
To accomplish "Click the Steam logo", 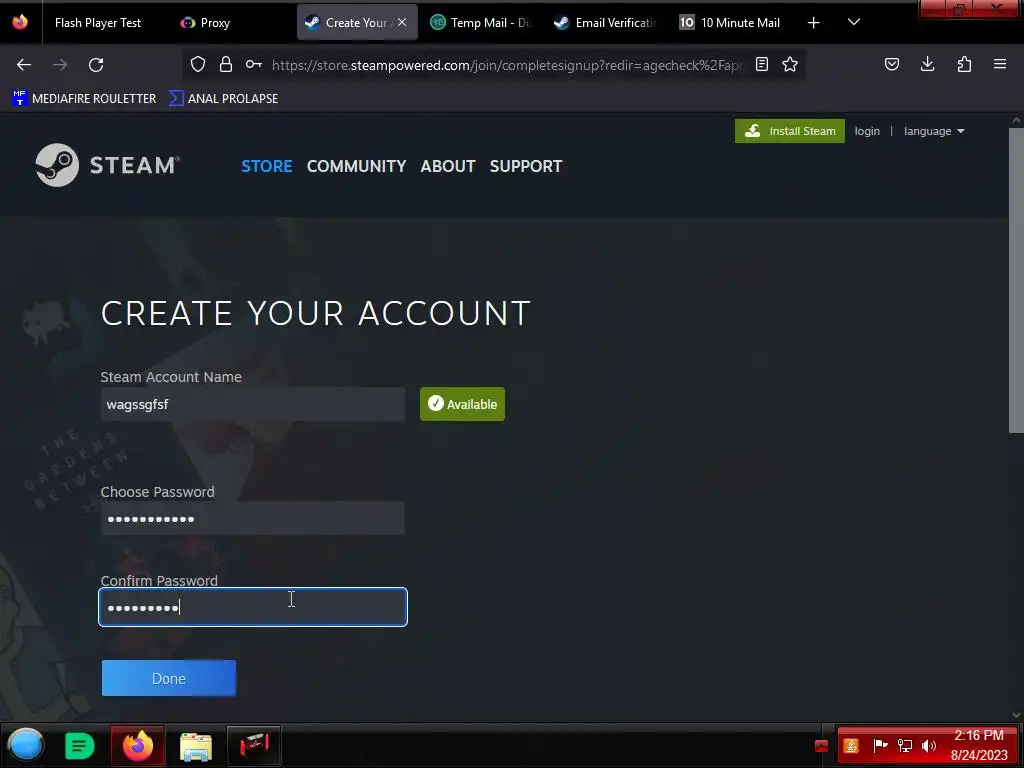I will (x=108, y=165).
